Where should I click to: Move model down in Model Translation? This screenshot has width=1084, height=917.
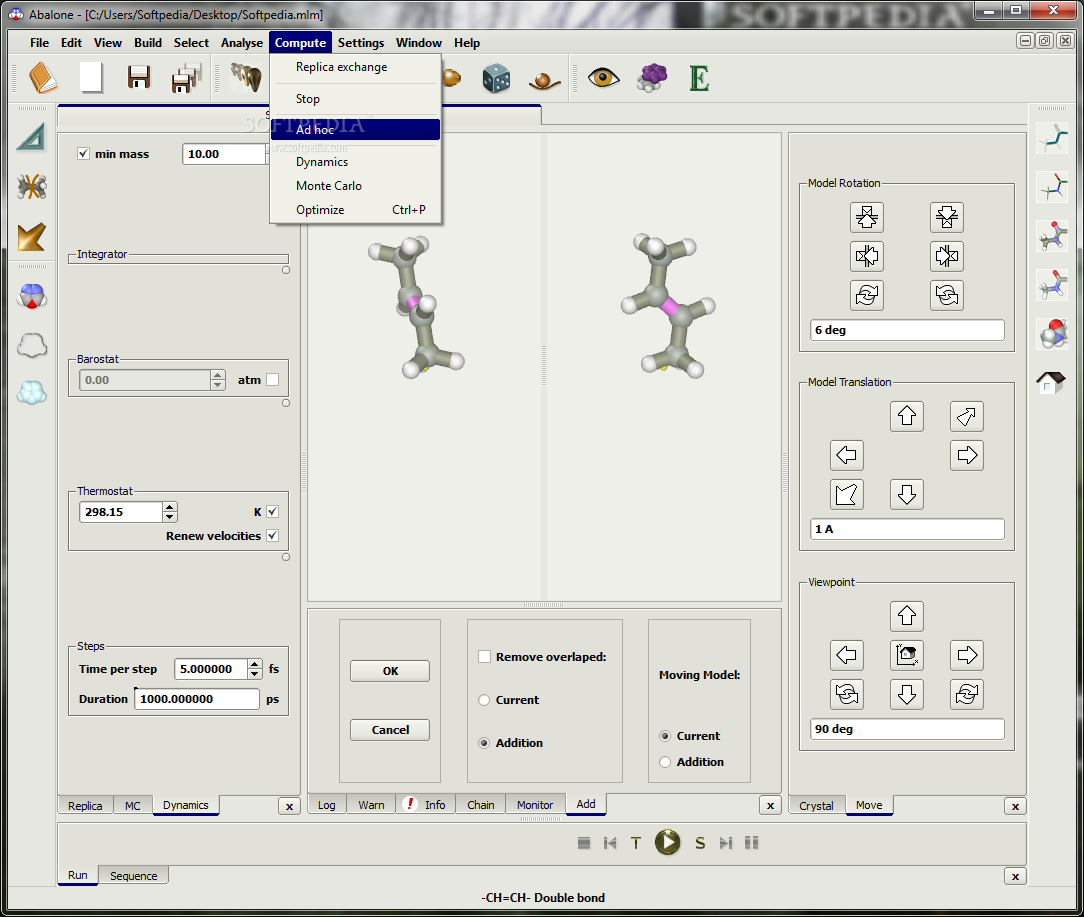coord(906,494)
